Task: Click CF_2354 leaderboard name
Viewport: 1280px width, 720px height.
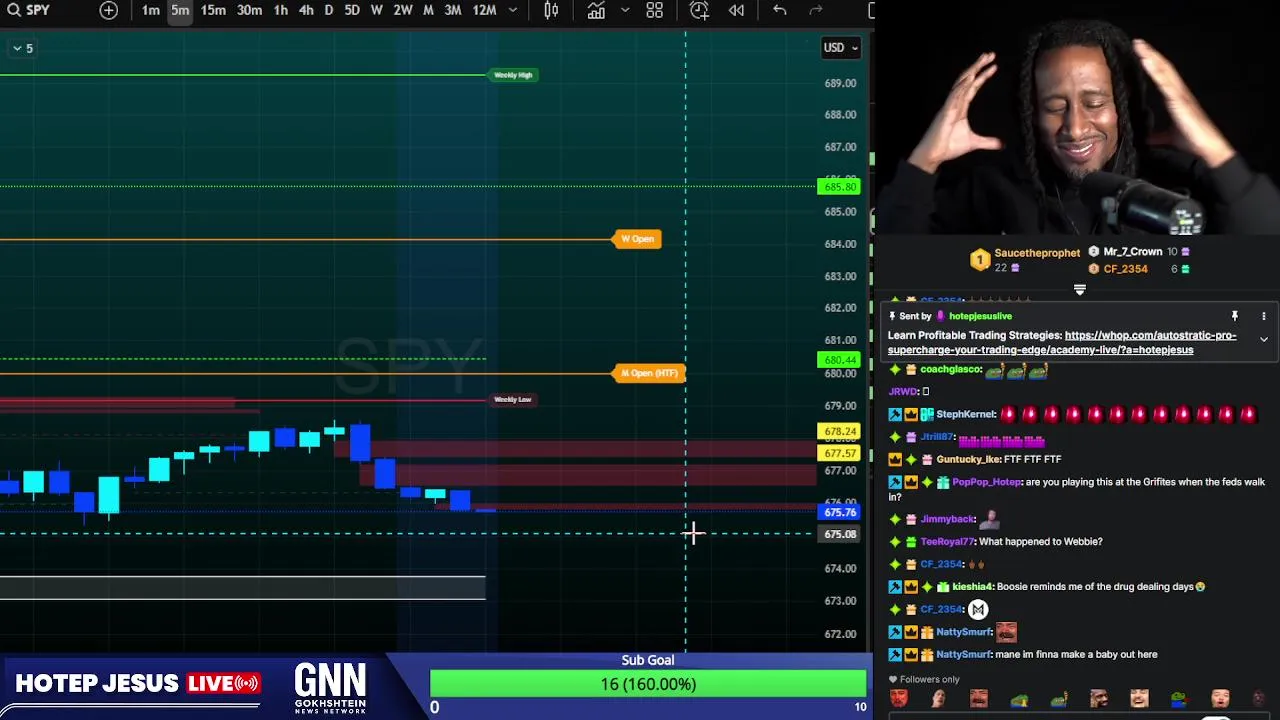Action: point(1125,269)
